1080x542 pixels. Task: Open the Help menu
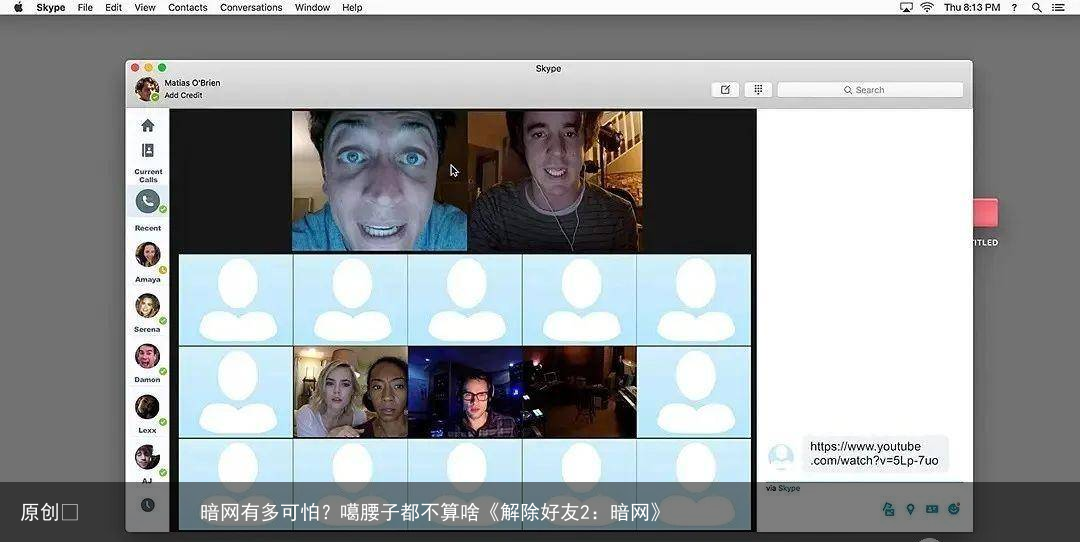tap(352, 8)
